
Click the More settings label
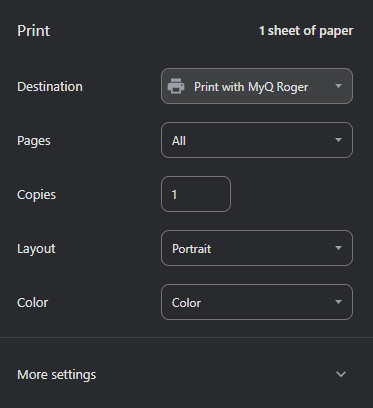point(57,375)
